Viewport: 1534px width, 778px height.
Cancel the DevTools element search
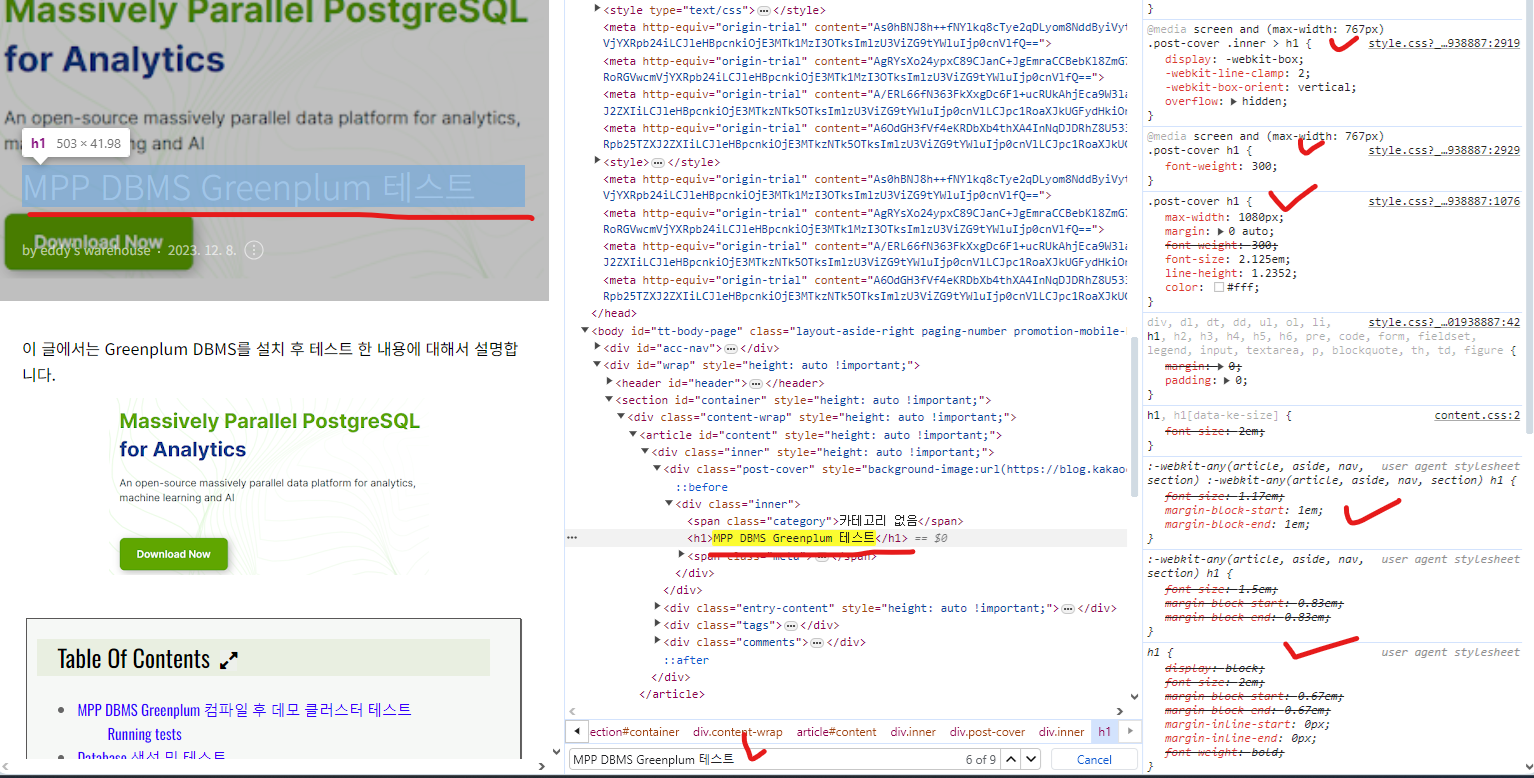pyautogui.click(x=1094, y=760)
